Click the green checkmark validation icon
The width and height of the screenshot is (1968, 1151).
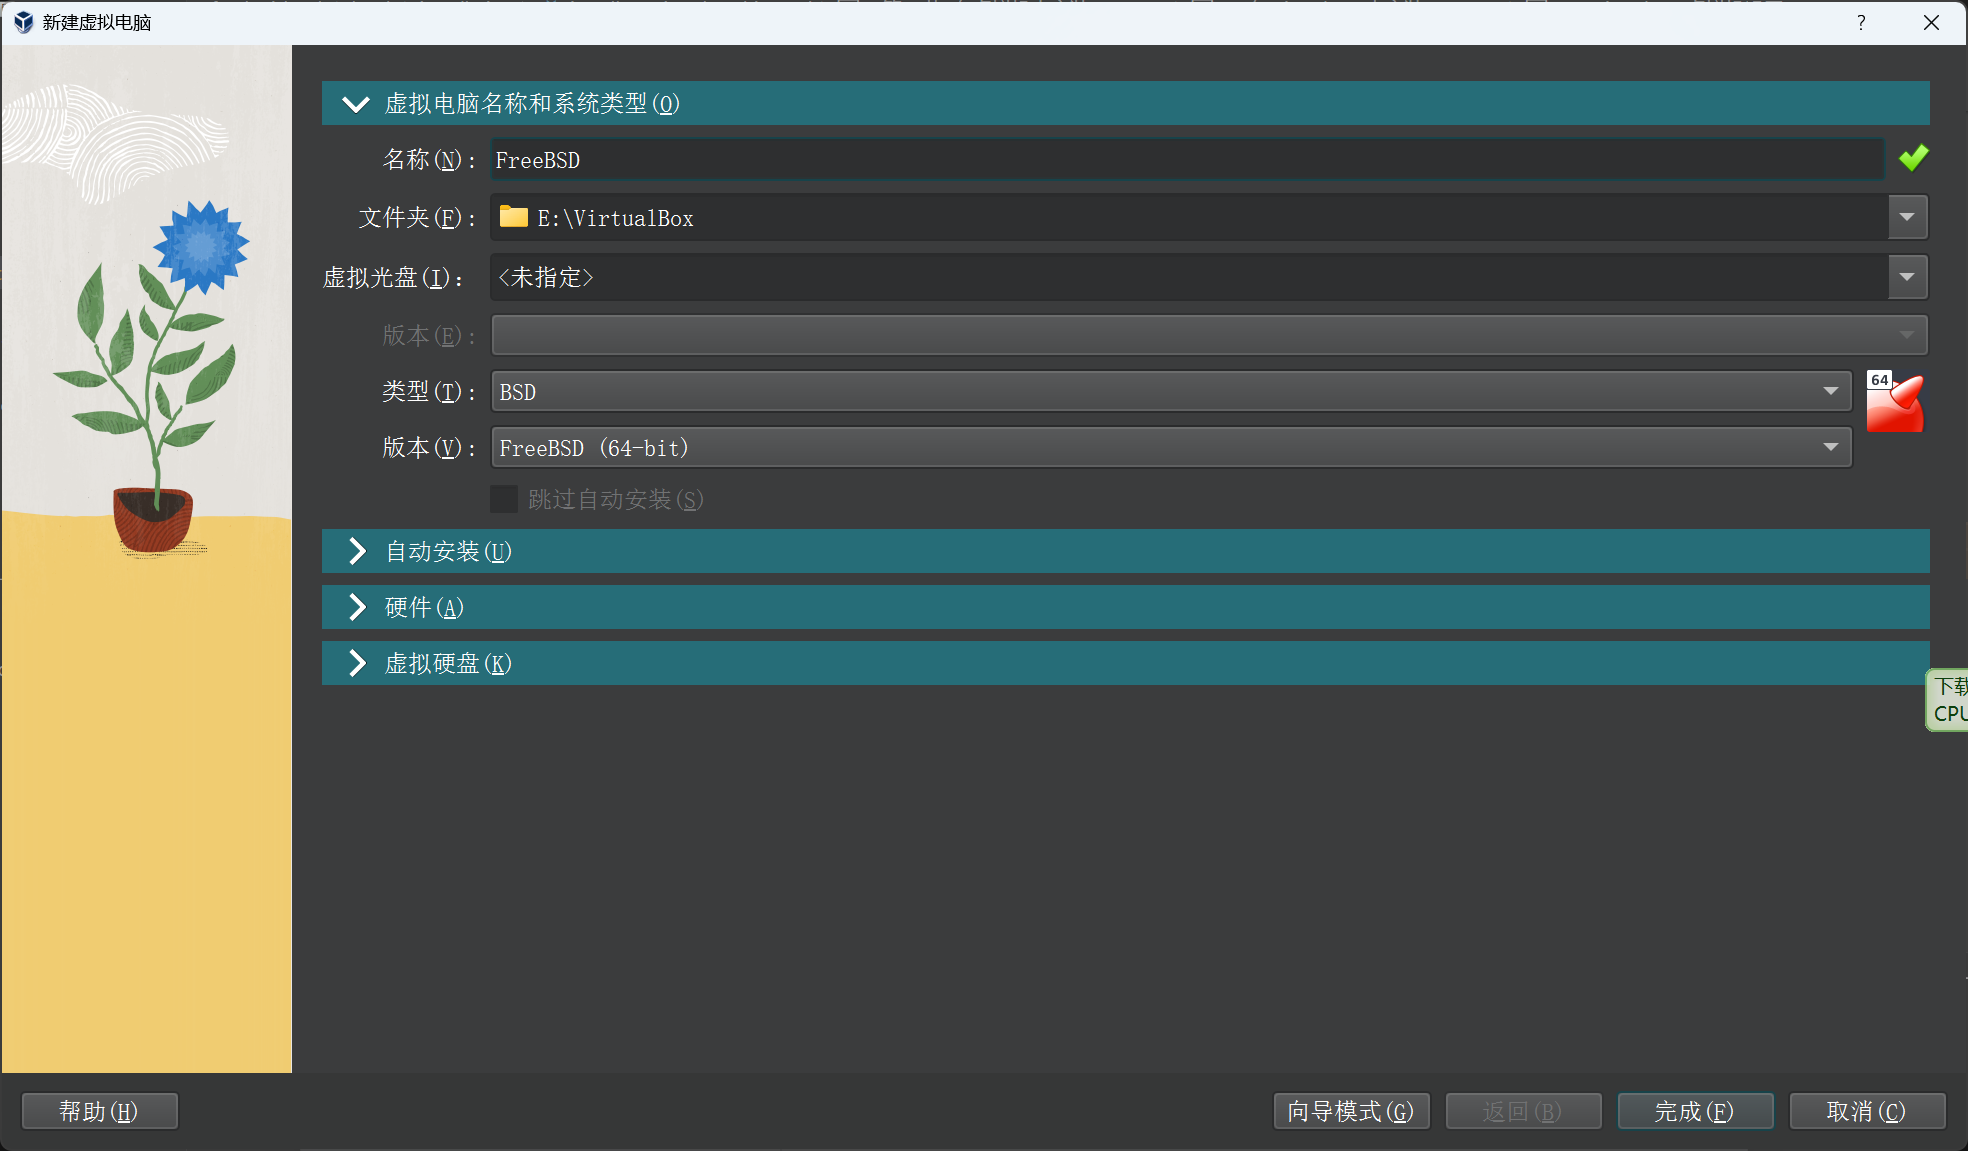point(1913,158)
